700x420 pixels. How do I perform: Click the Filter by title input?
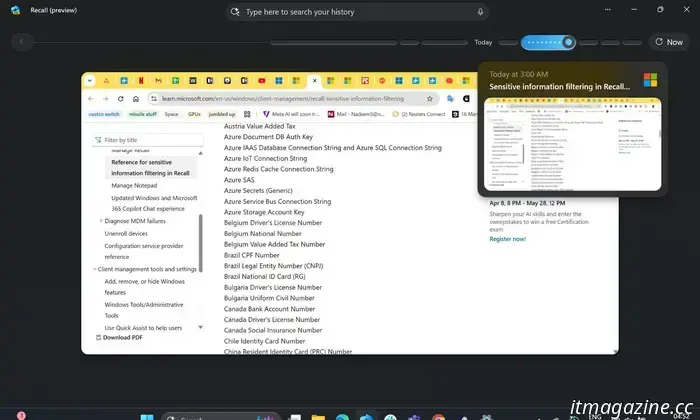[148, 140]
